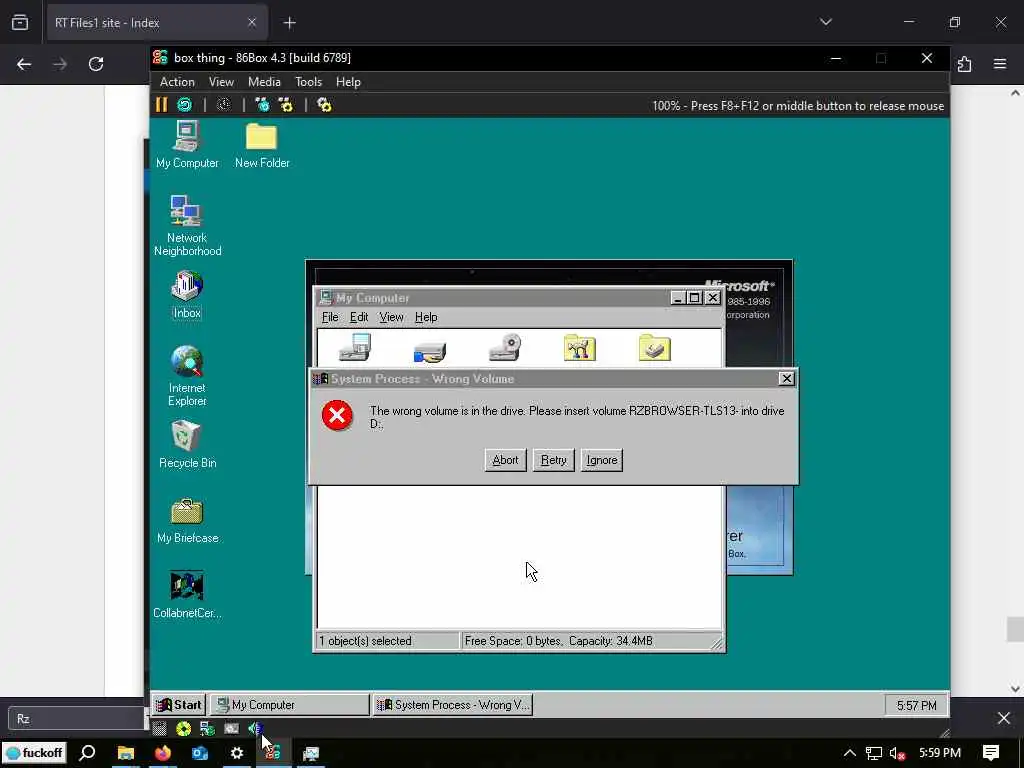Screen dimensions: 1024x768
Task: Open the View menu in My Computer window
Action: tap(391, 317)
